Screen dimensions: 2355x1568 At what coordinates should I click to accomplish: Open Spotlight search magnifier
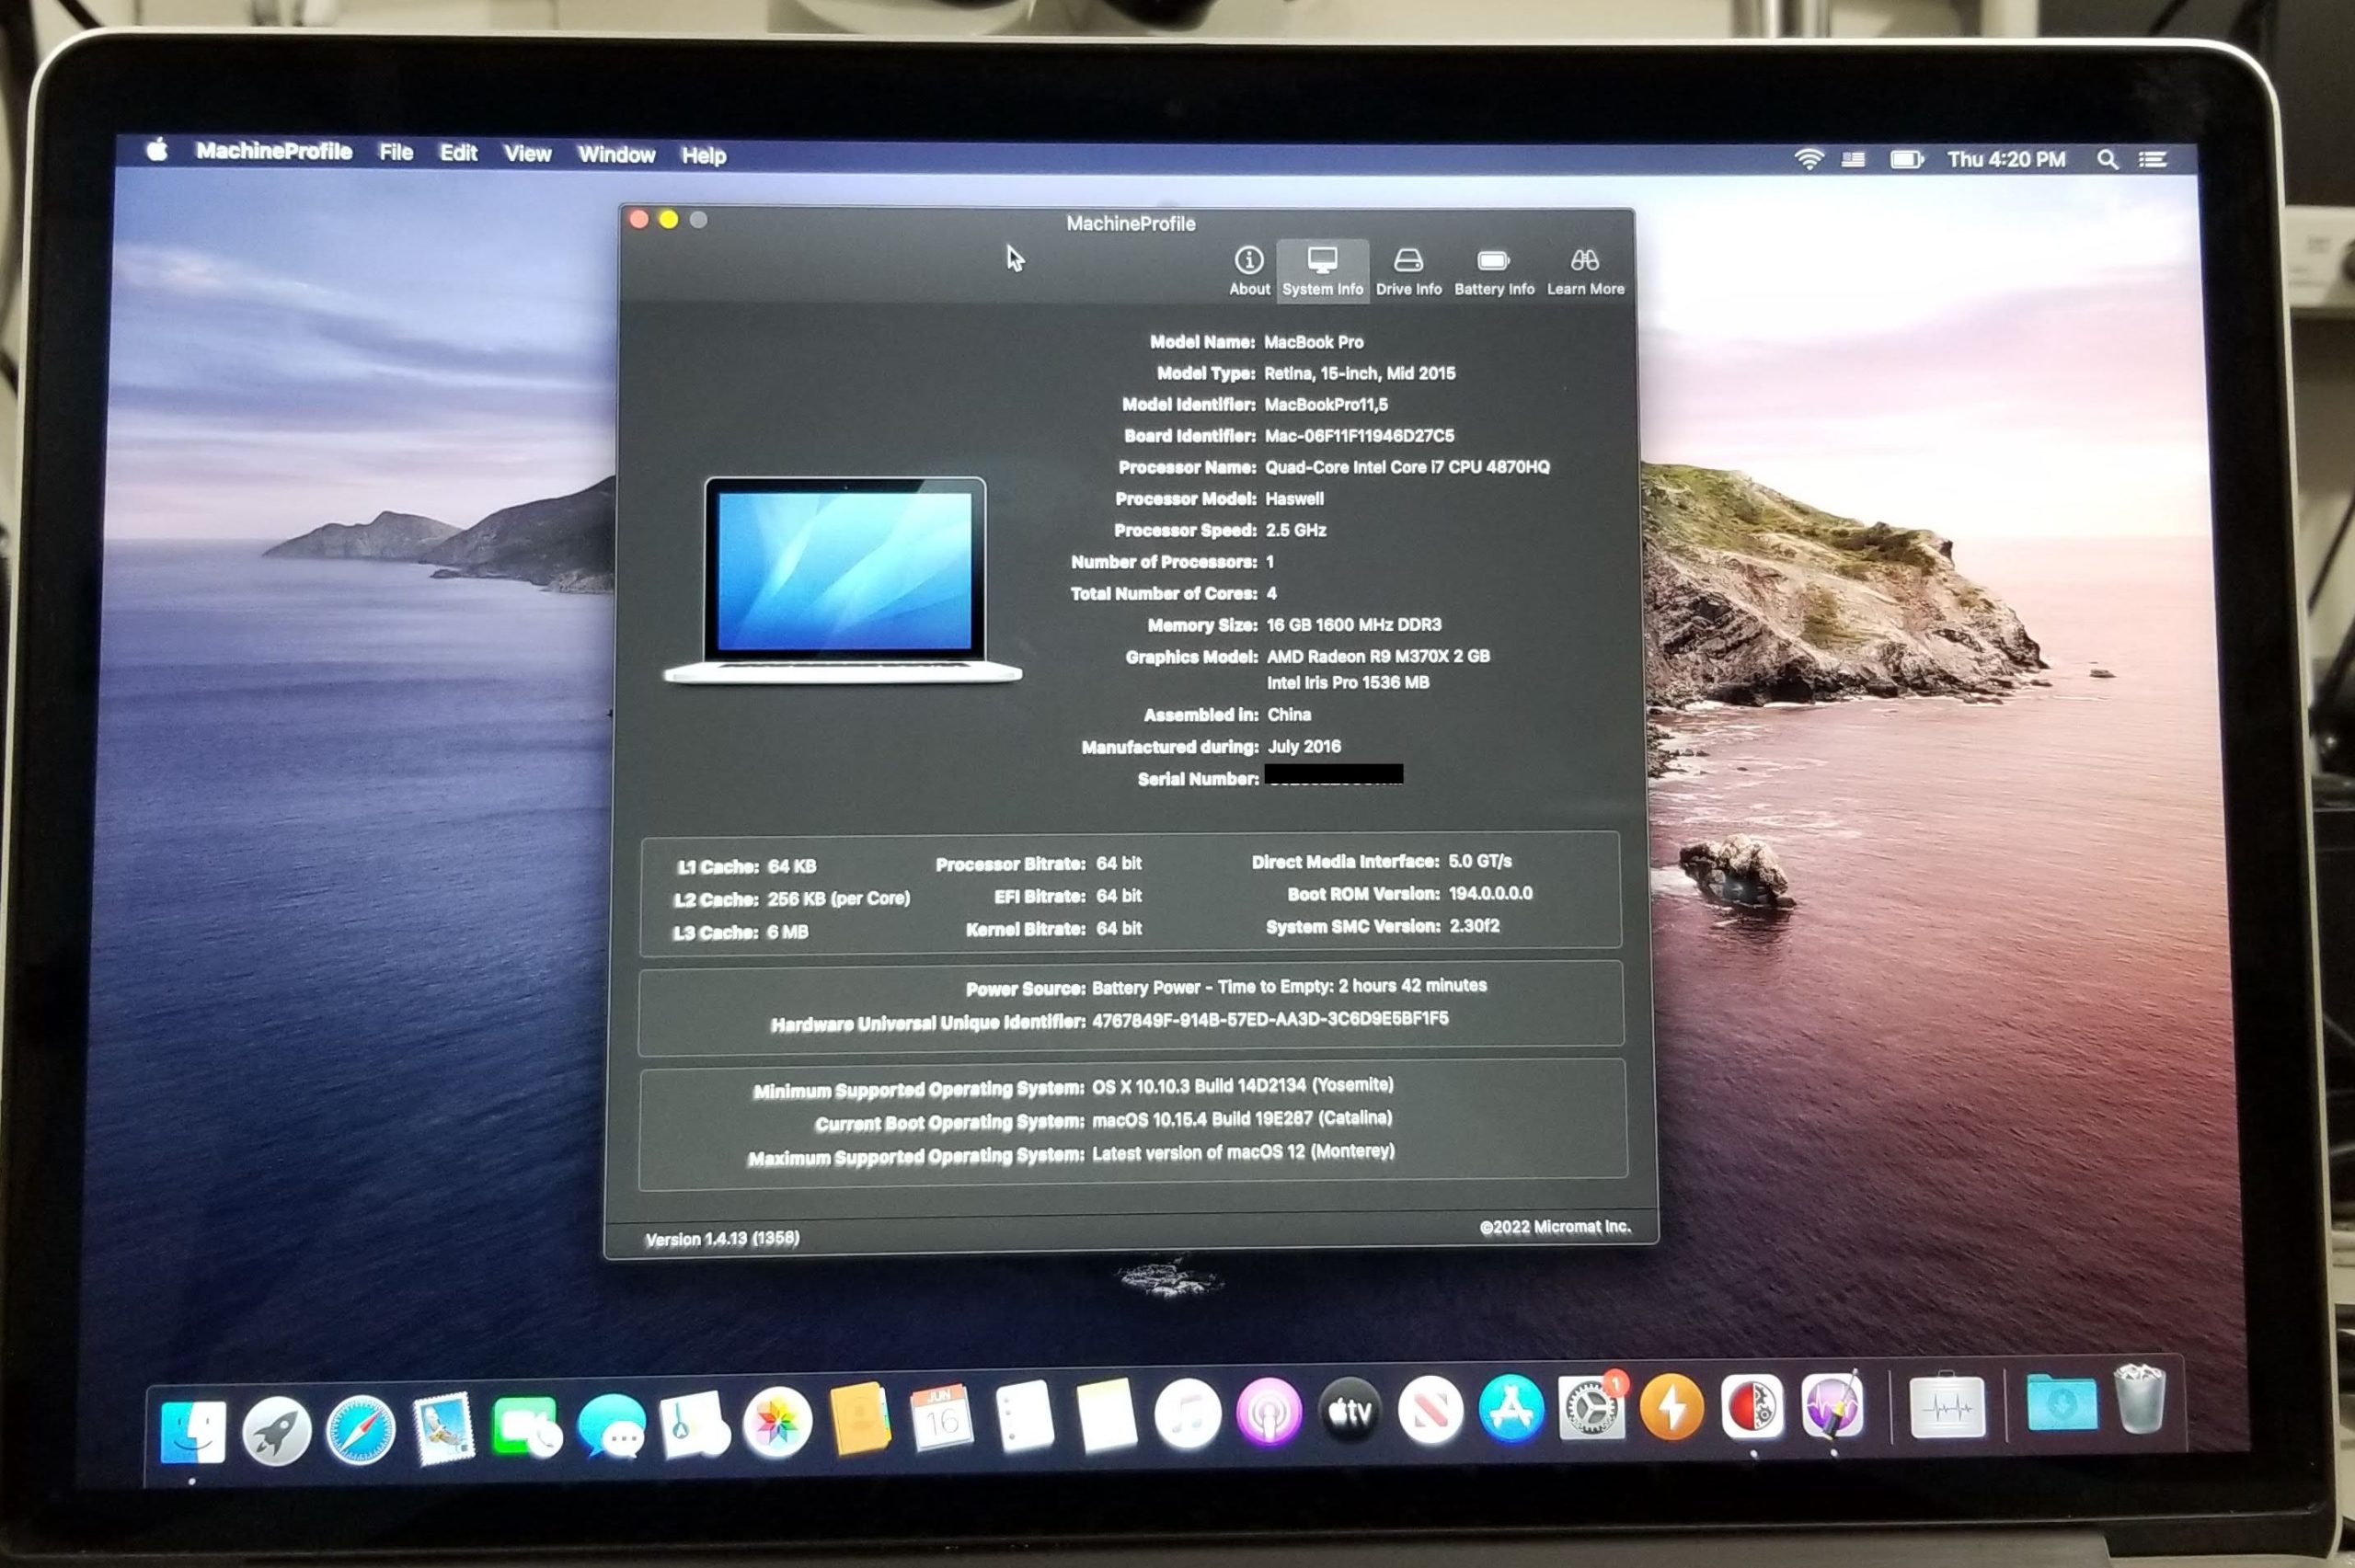(2107, 160)
